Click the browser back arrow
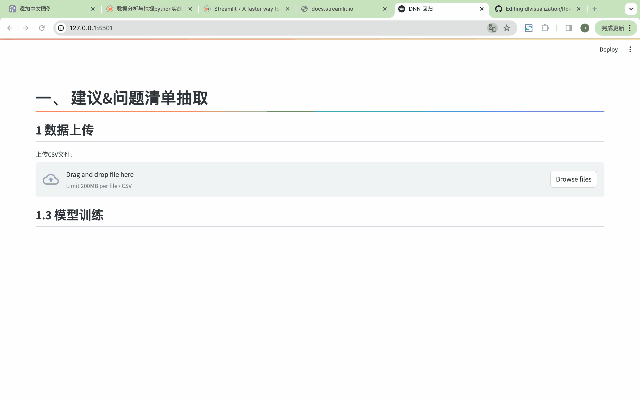 [x=9, y=28]
